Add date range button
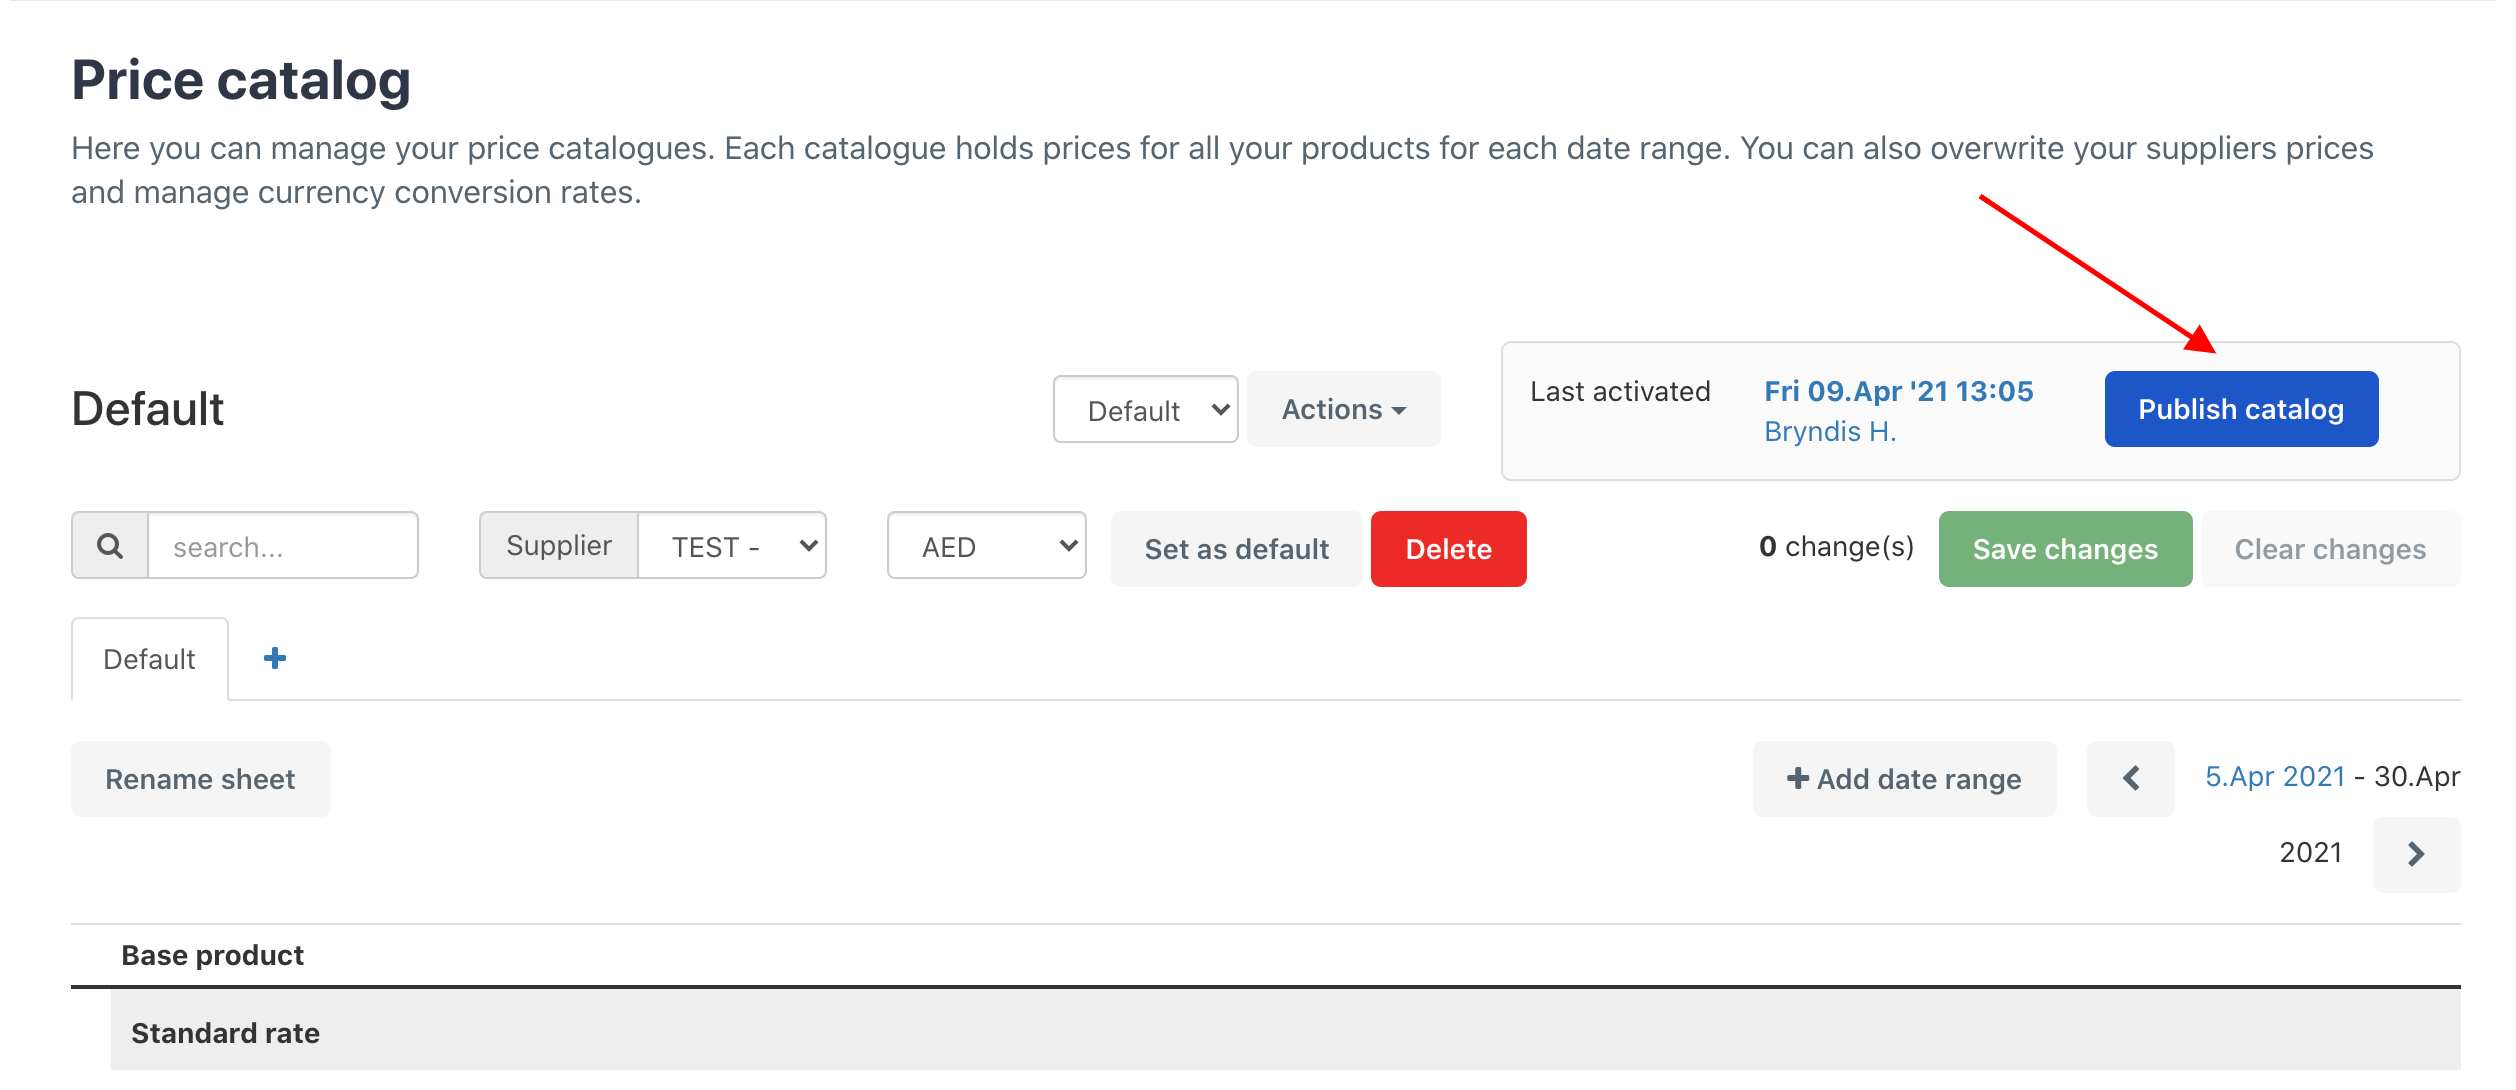The width and height of the screenshot is (2516, 1090). (1904, 779)
